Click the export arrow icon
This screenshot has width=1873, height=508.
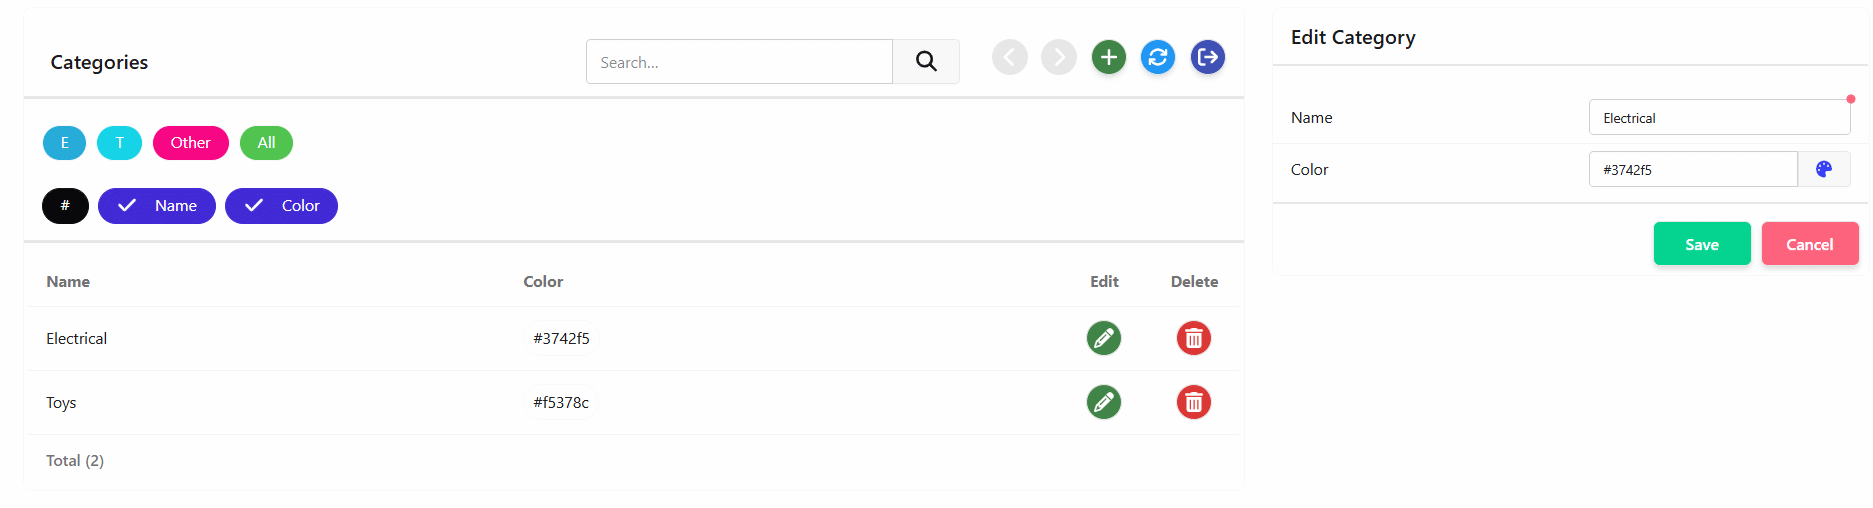click(x=1208, y=57)
